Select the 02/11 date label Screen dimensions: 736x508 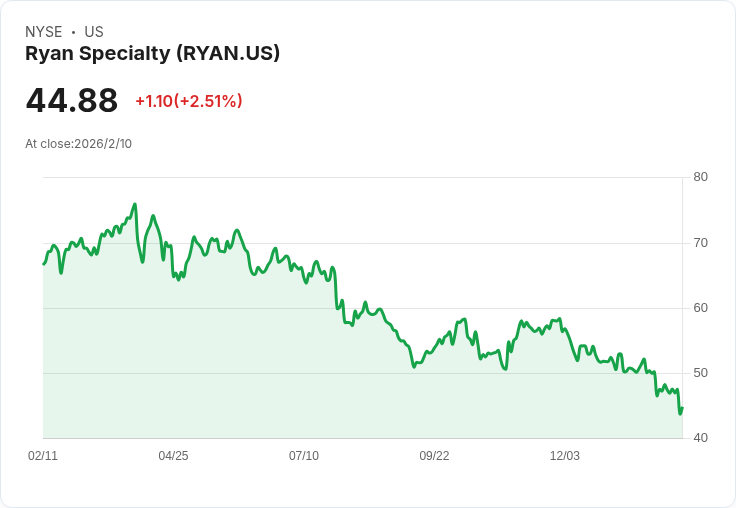click(43, 456)
